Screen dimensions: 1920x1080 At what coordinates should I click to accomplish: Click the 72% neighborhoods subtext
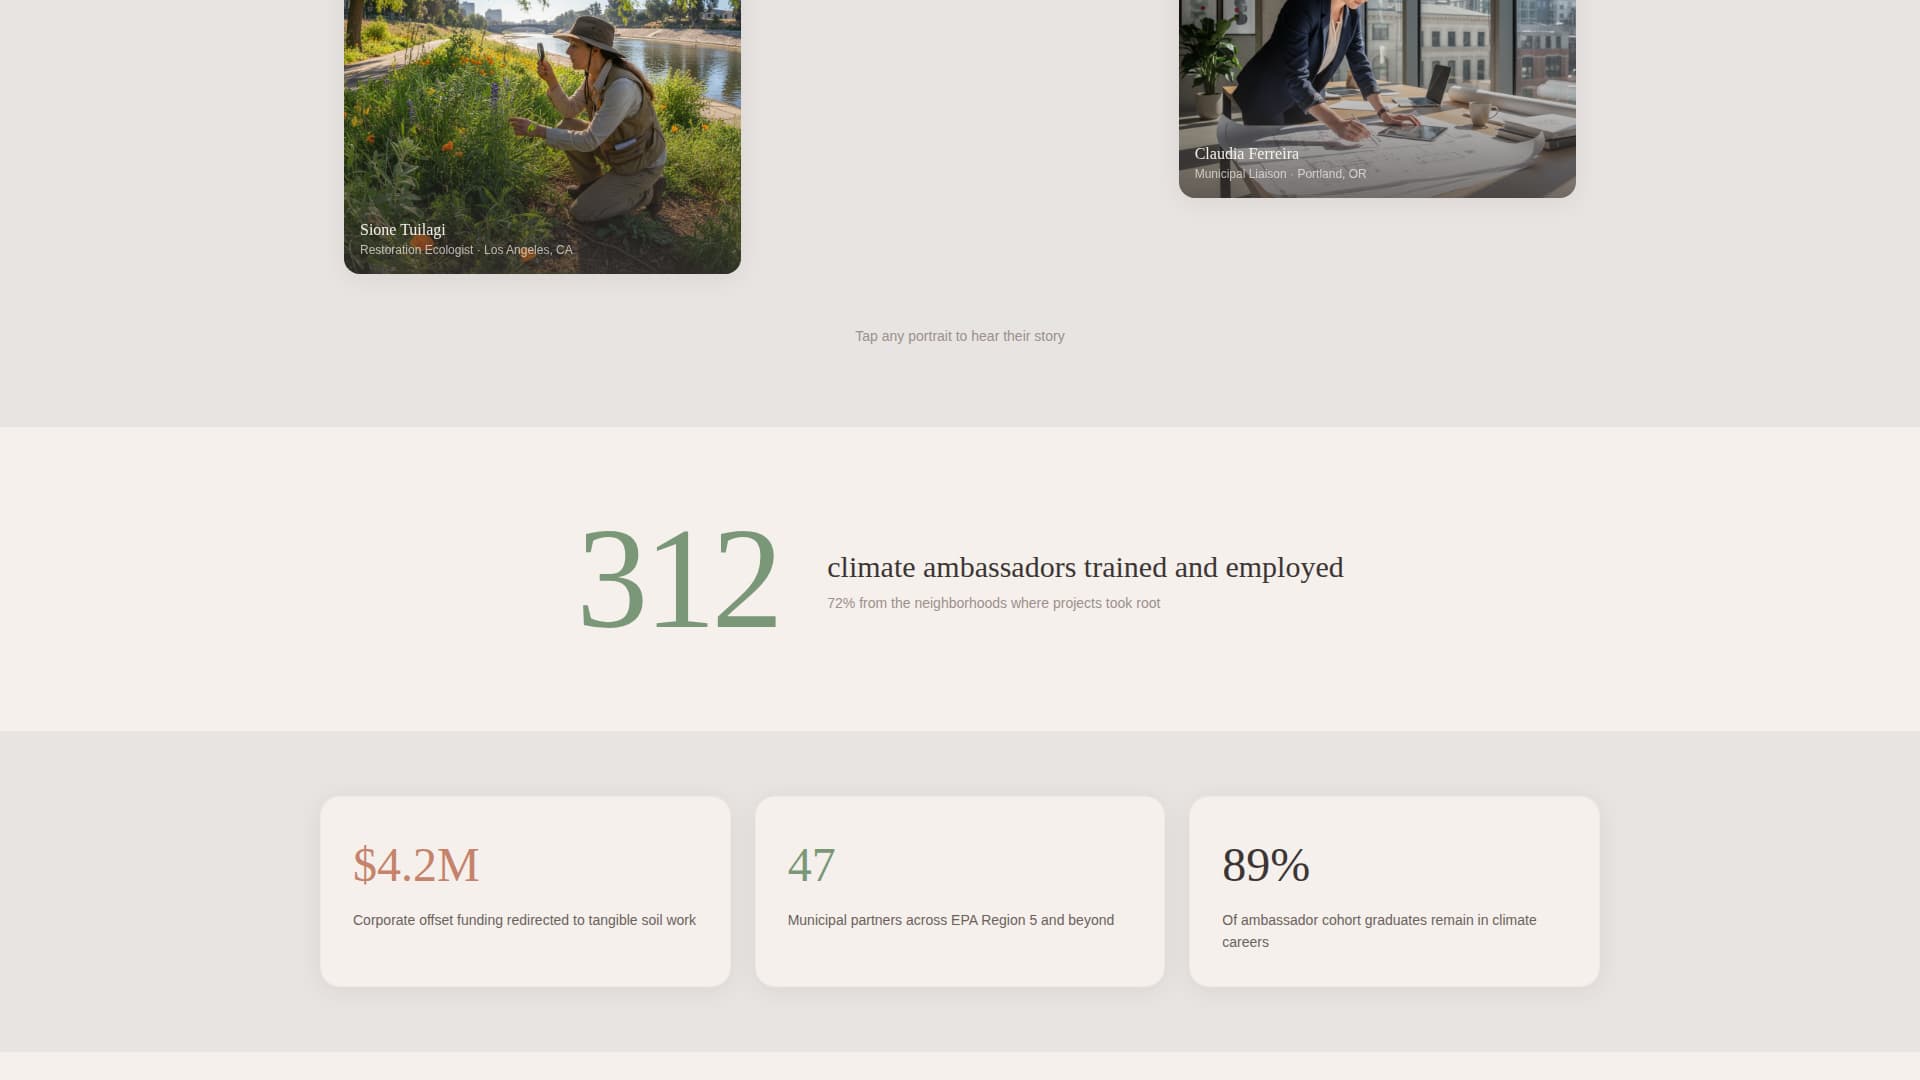993,603
